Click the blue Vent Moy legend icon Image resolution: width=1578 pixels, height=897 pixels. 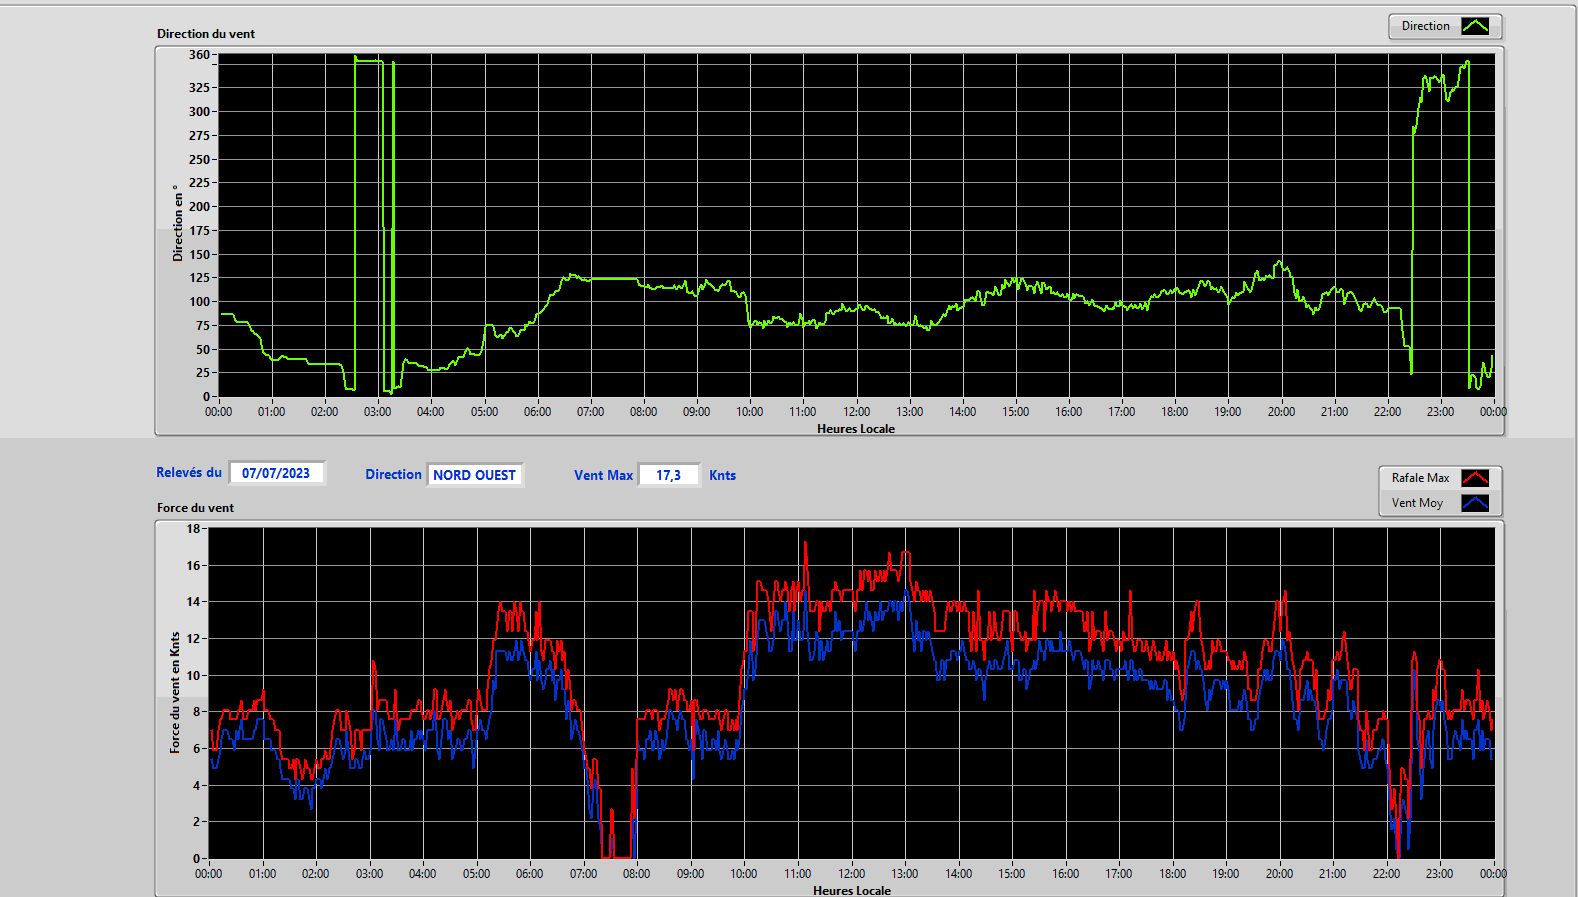(x=1475, y=503)
